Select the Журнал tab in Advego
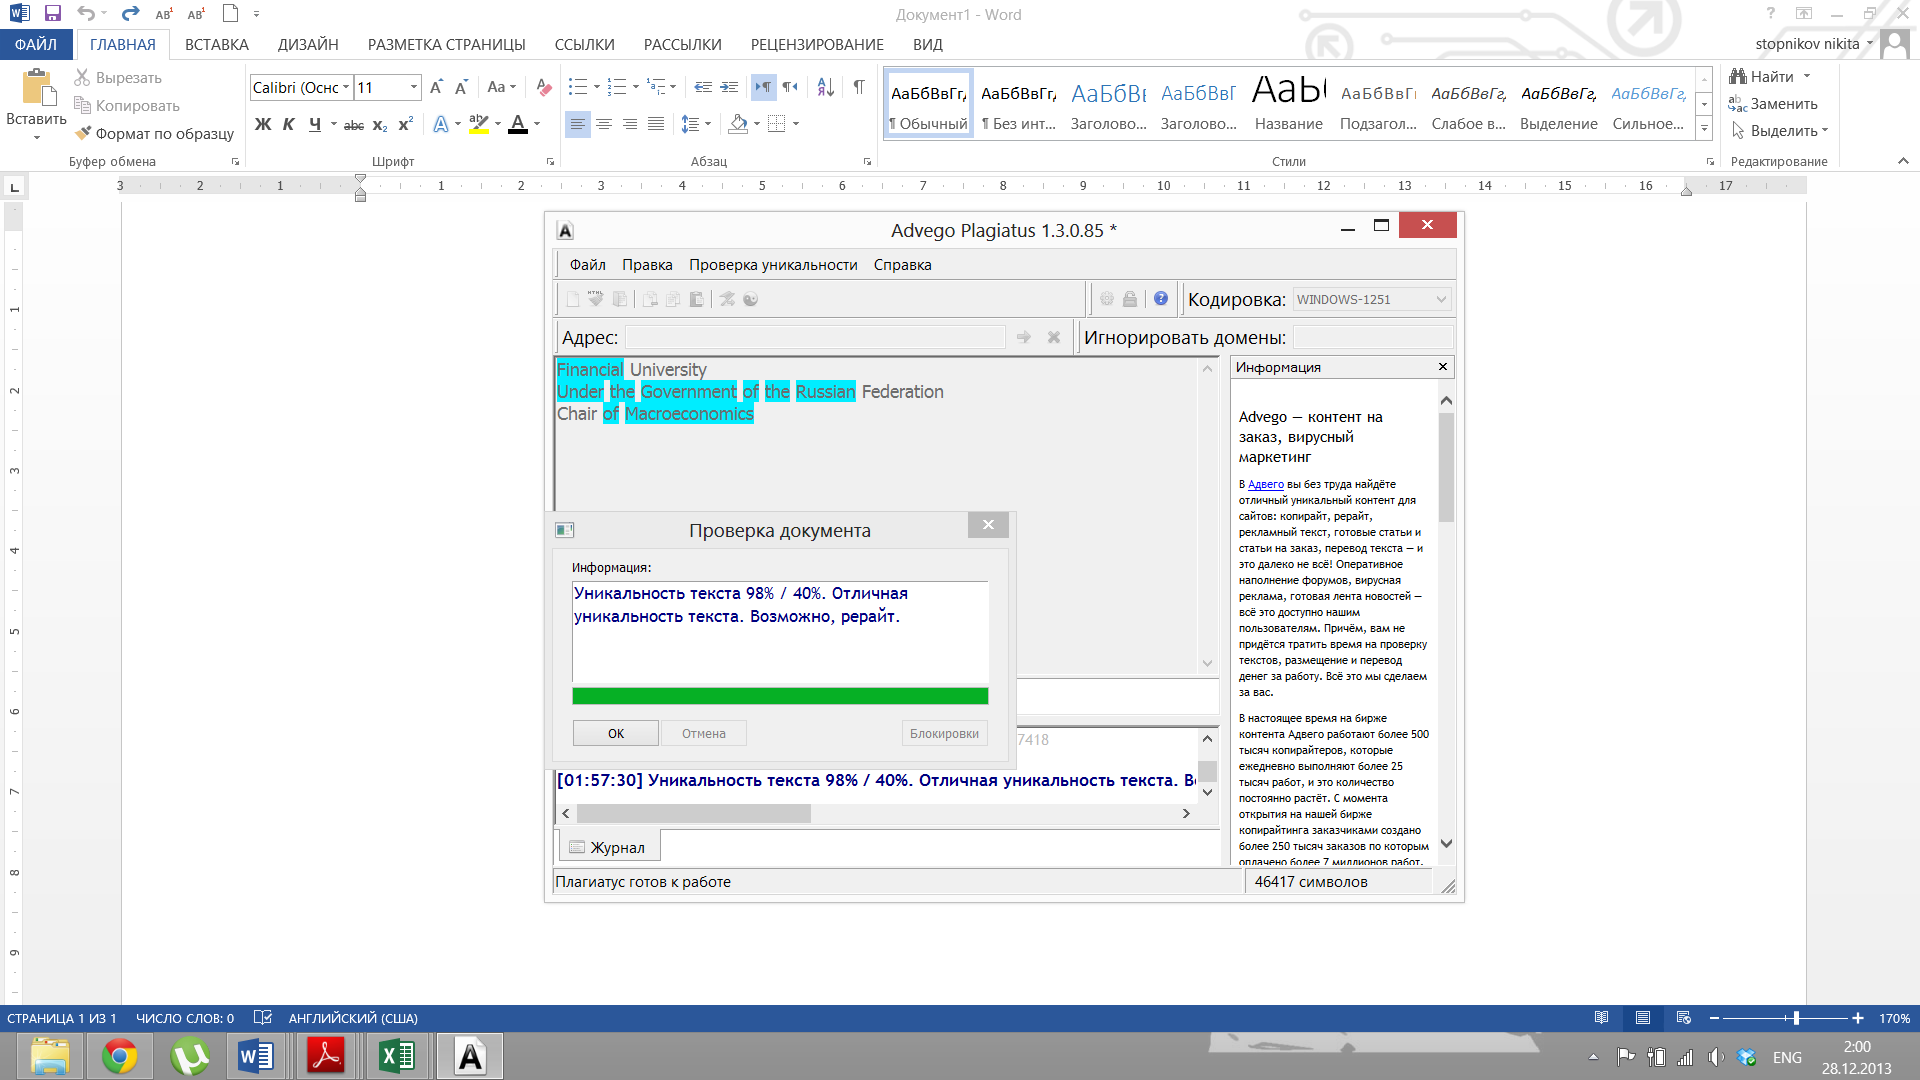This screenshot has width=1920, height=1080. (607, 847)
